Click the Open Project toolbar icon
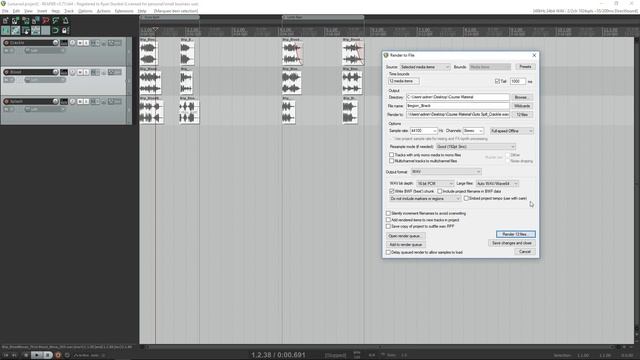This screenshot has height=360, width=640. pyautogui.click(x=15, y=20)
